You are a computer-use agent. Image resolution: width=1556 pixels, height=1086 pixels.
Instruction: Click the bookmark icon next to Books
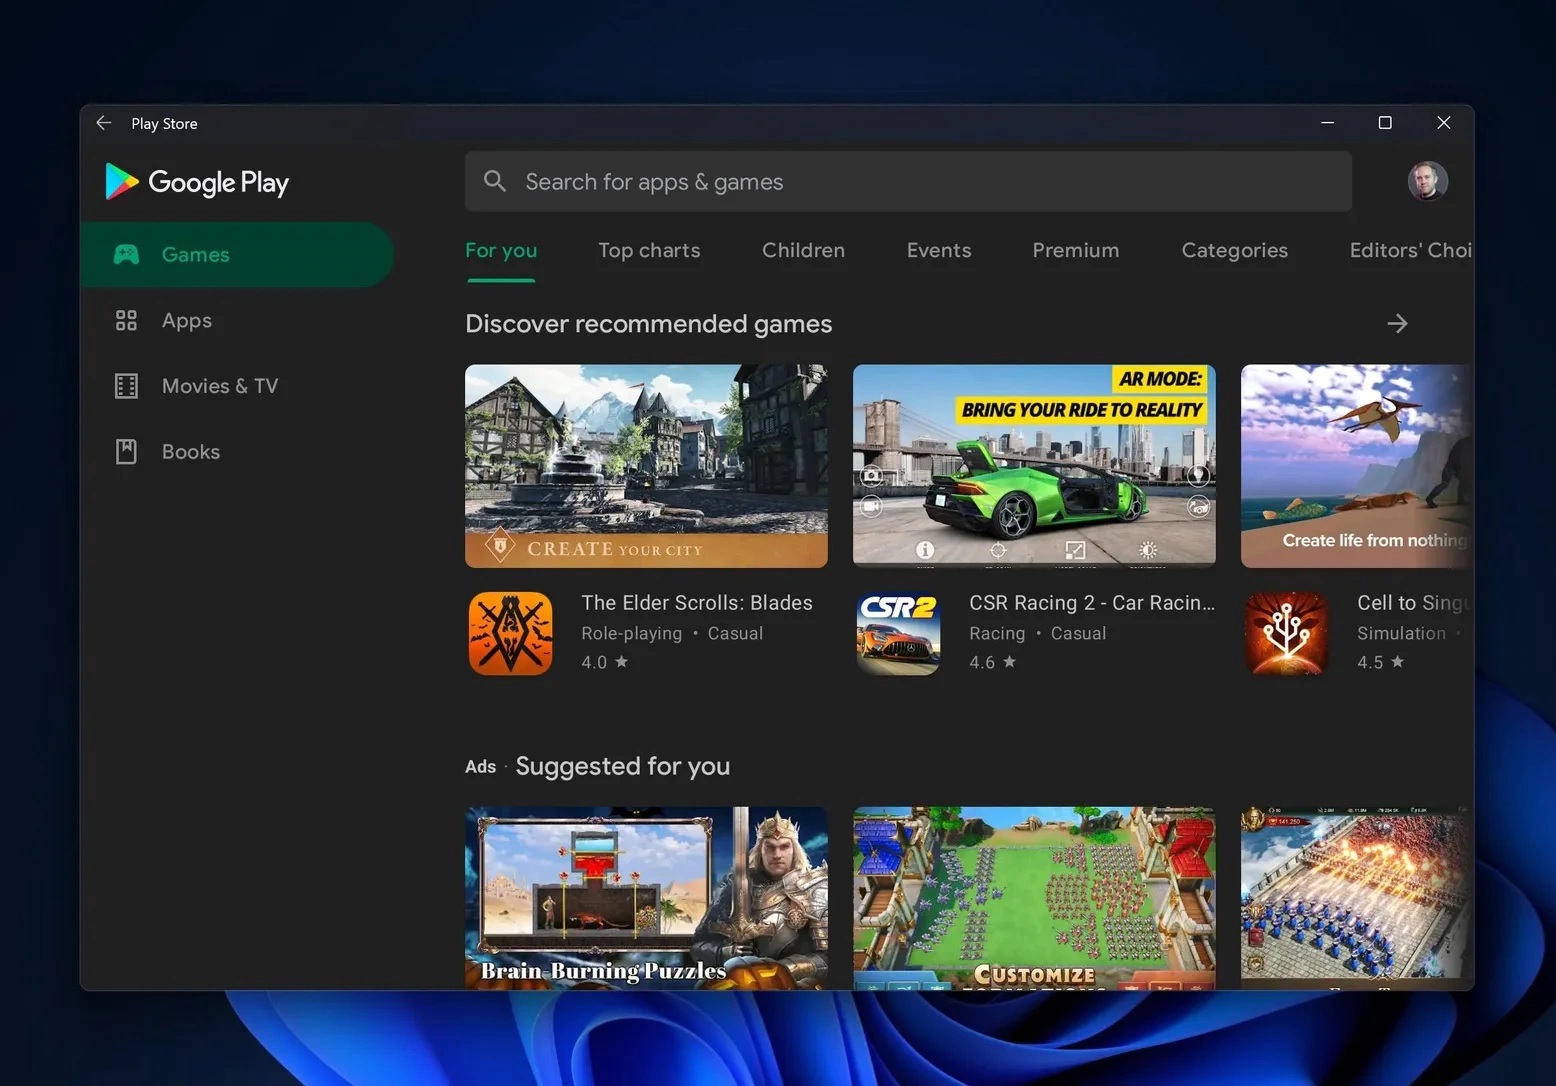(x=126, y=452)
